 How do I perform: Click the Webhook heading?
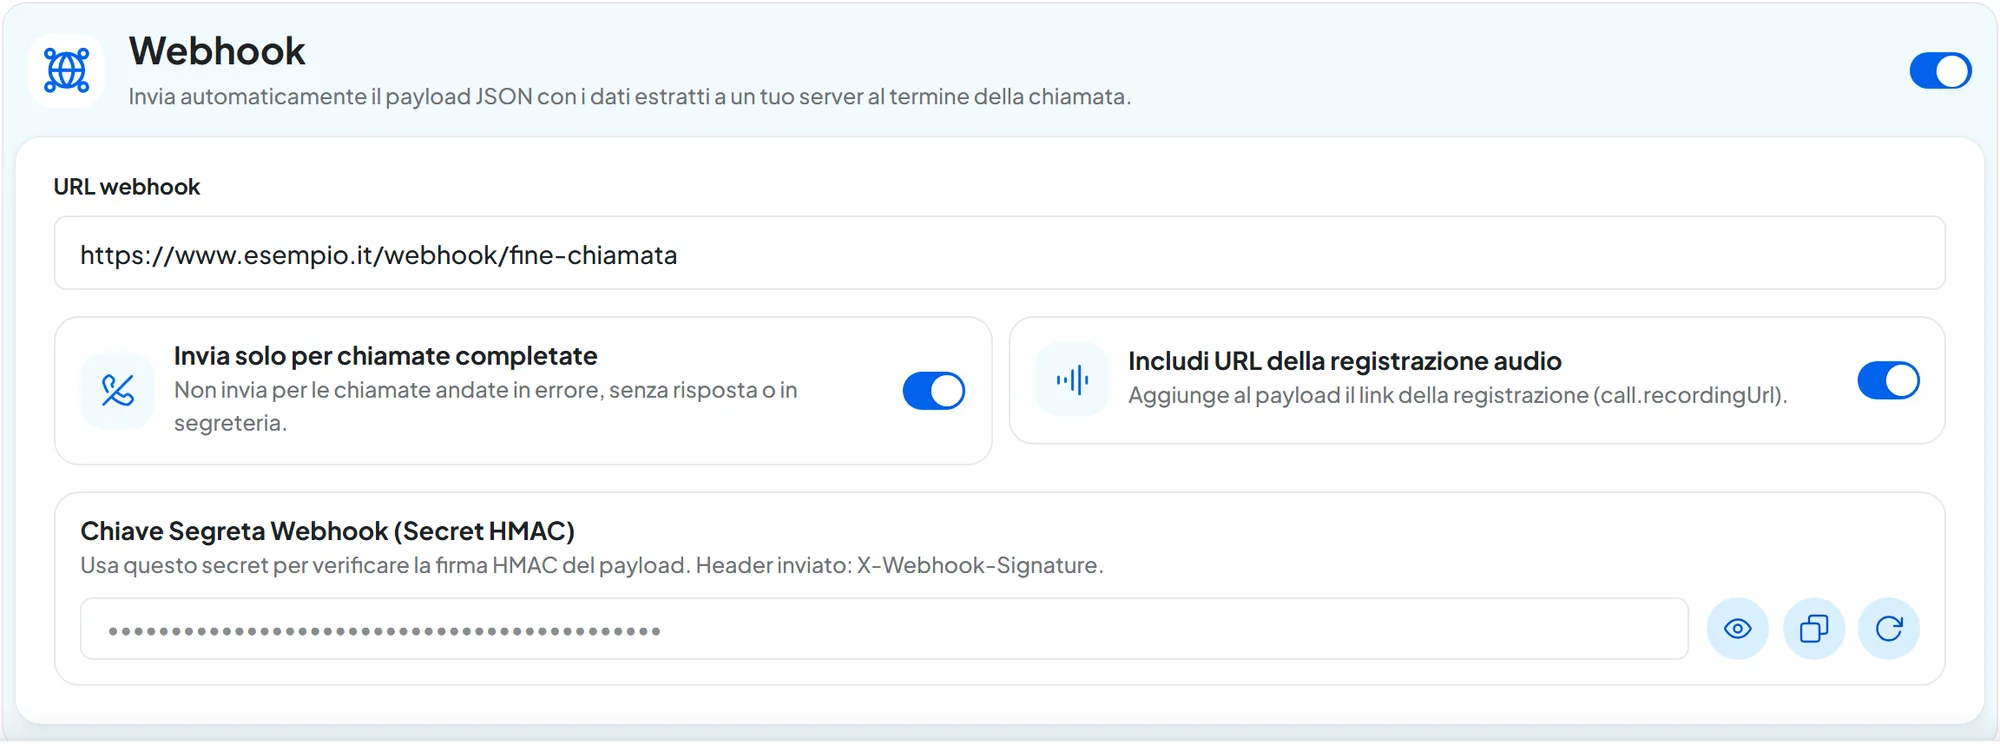(x=217, y=51)
